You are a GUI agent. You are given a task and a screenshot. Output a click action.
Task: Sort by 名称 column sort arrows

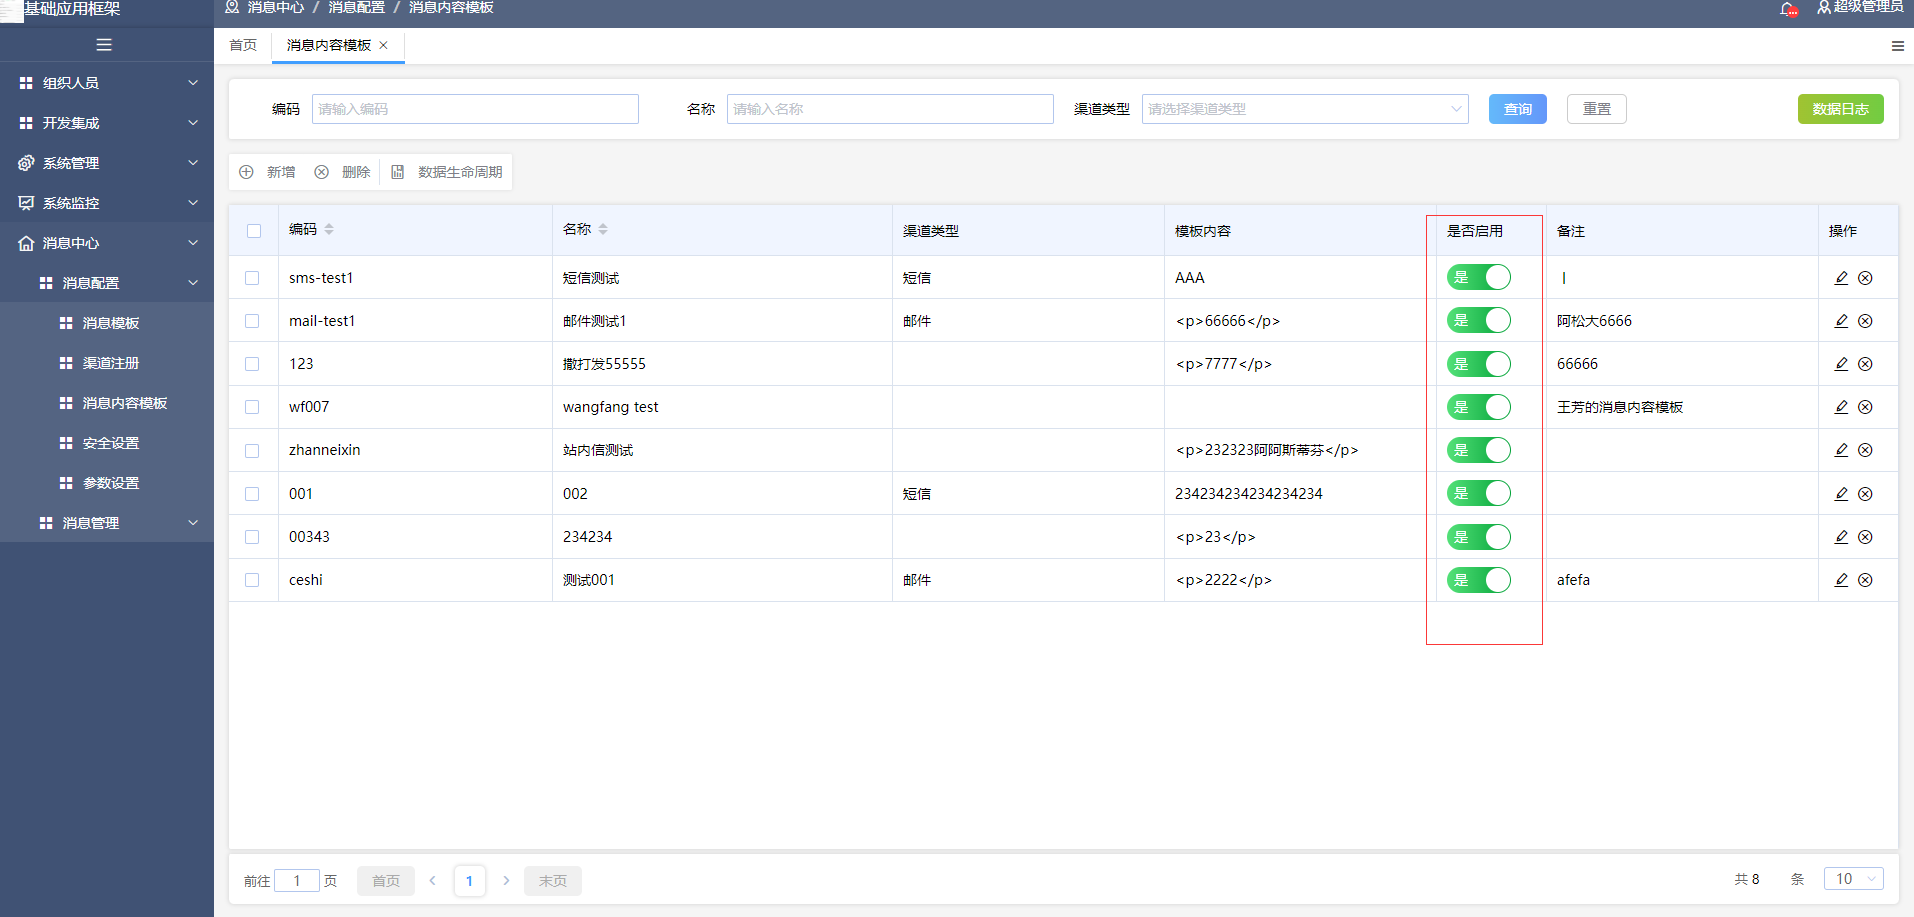[603, 229]
